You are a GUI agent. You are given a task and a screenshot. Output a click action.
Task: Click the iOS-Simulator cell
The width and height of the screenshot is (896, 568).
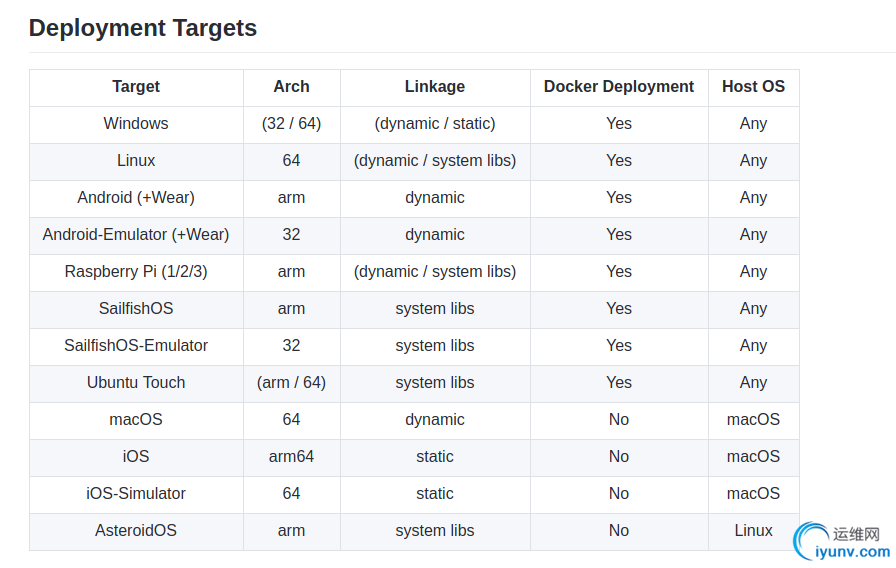136,494
